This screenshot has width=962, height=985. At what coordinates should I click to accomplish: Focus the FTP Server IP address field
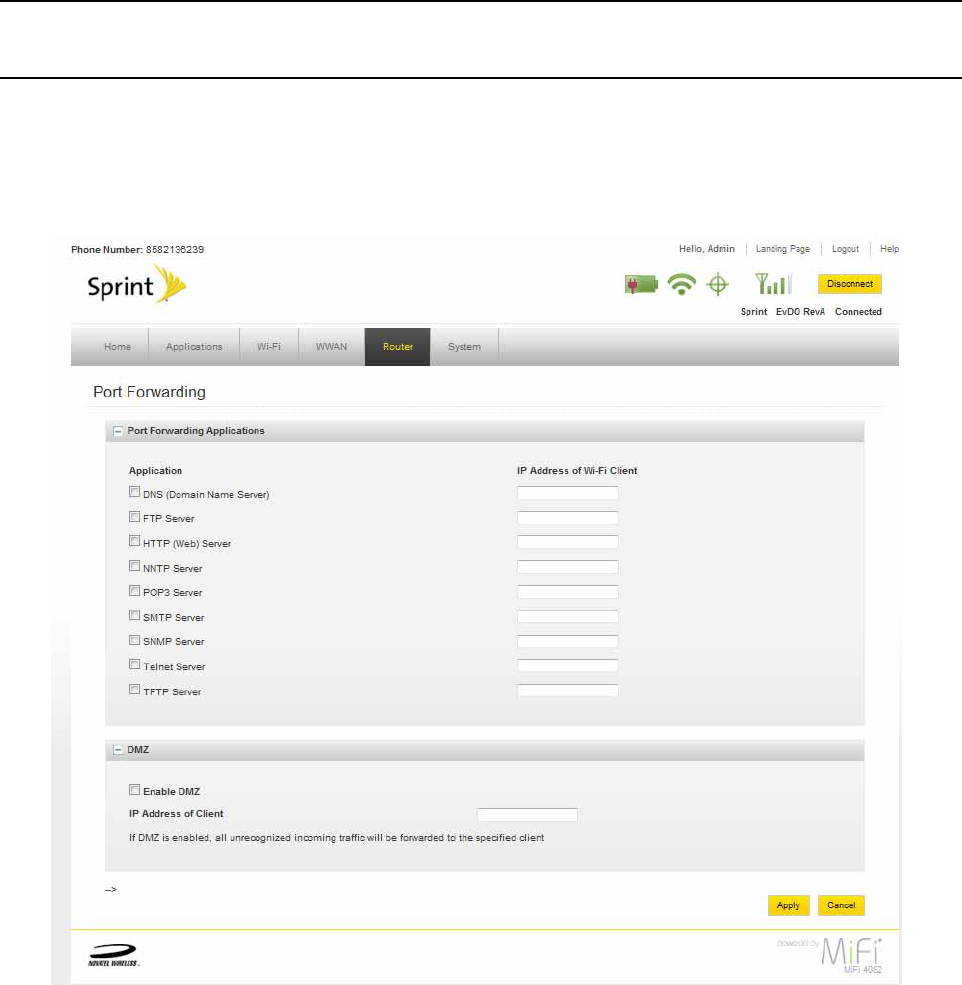coord(567,518)
